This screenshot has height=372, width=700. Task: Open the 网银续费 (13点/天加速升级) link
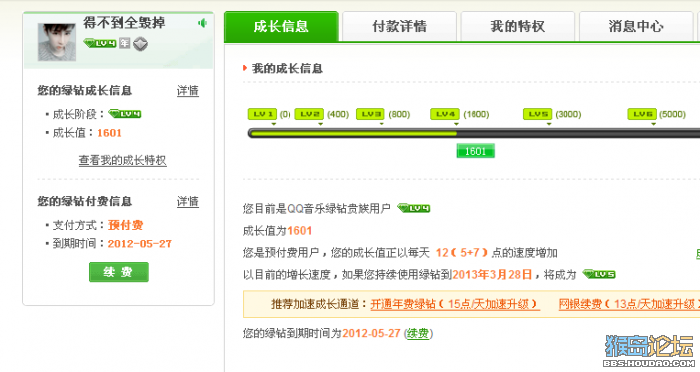coord(629,304)
